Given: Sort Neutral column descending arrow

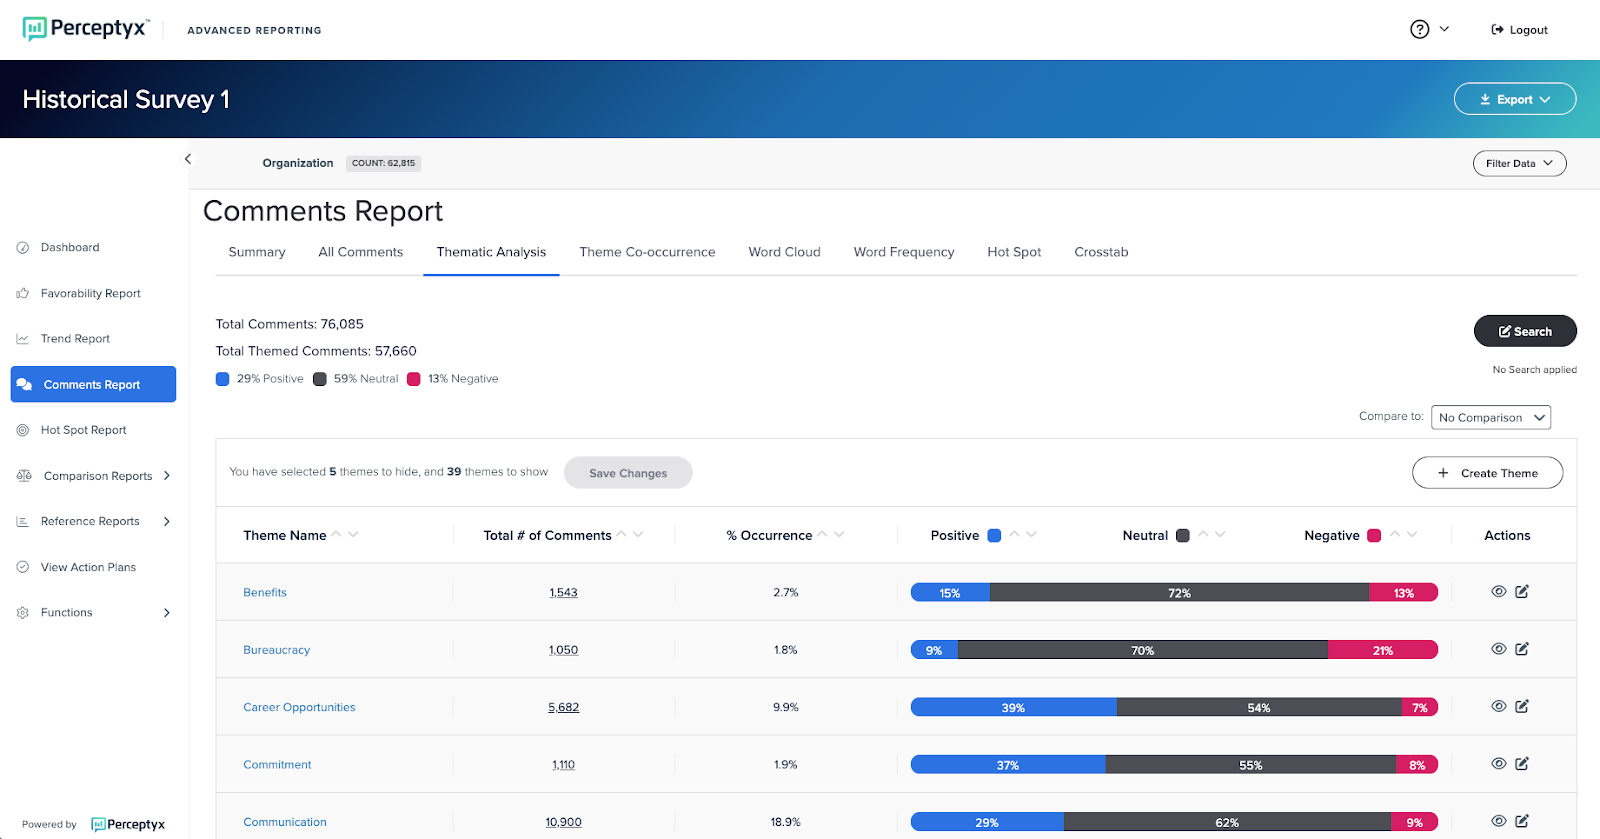Looking at the screenshot, I should tap(1220, 534).
